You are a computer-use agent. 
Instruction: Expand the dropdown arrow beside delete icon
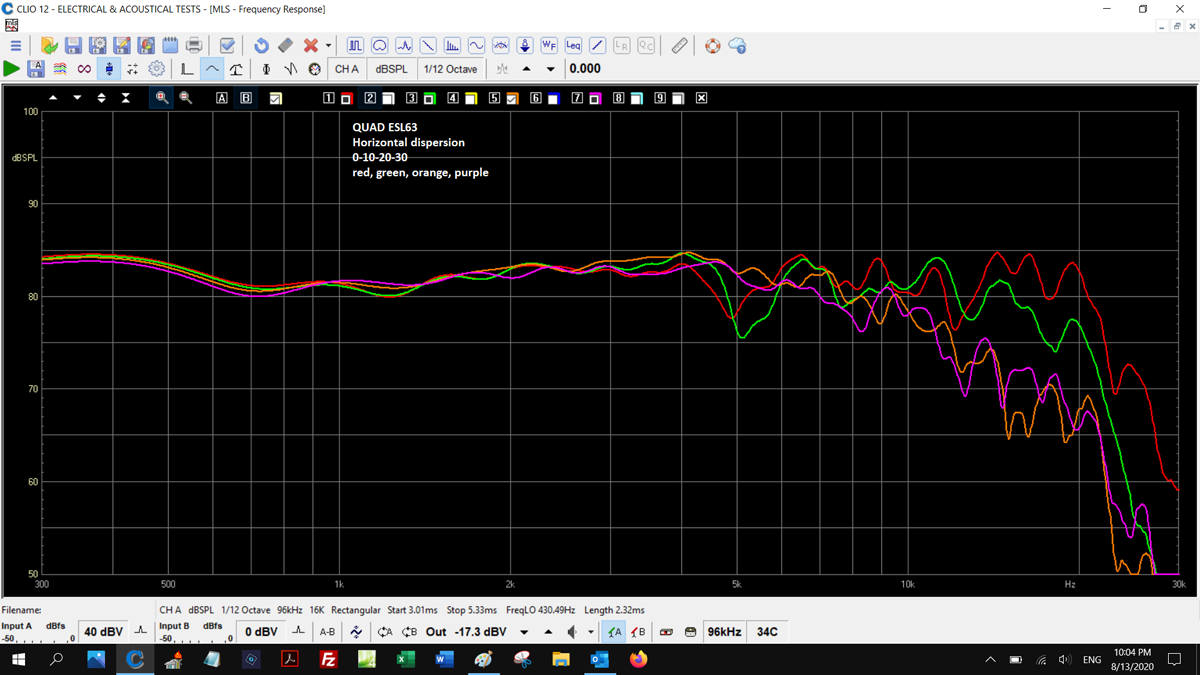(328, 46)
